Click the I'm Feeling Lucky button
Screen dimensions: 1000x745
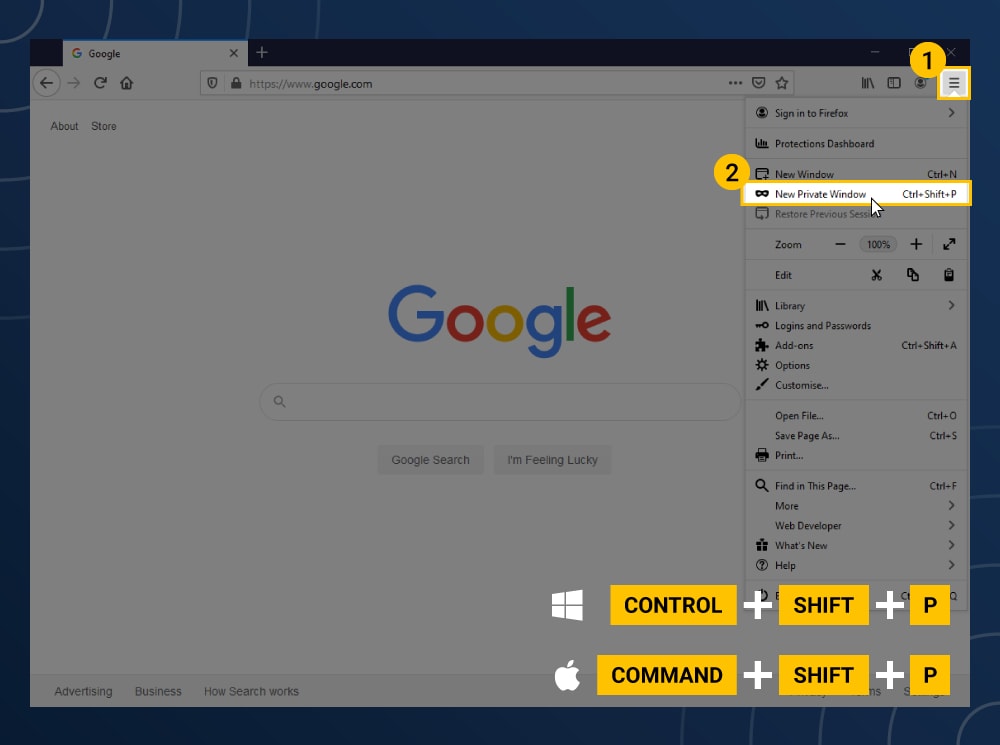[552, 460]
